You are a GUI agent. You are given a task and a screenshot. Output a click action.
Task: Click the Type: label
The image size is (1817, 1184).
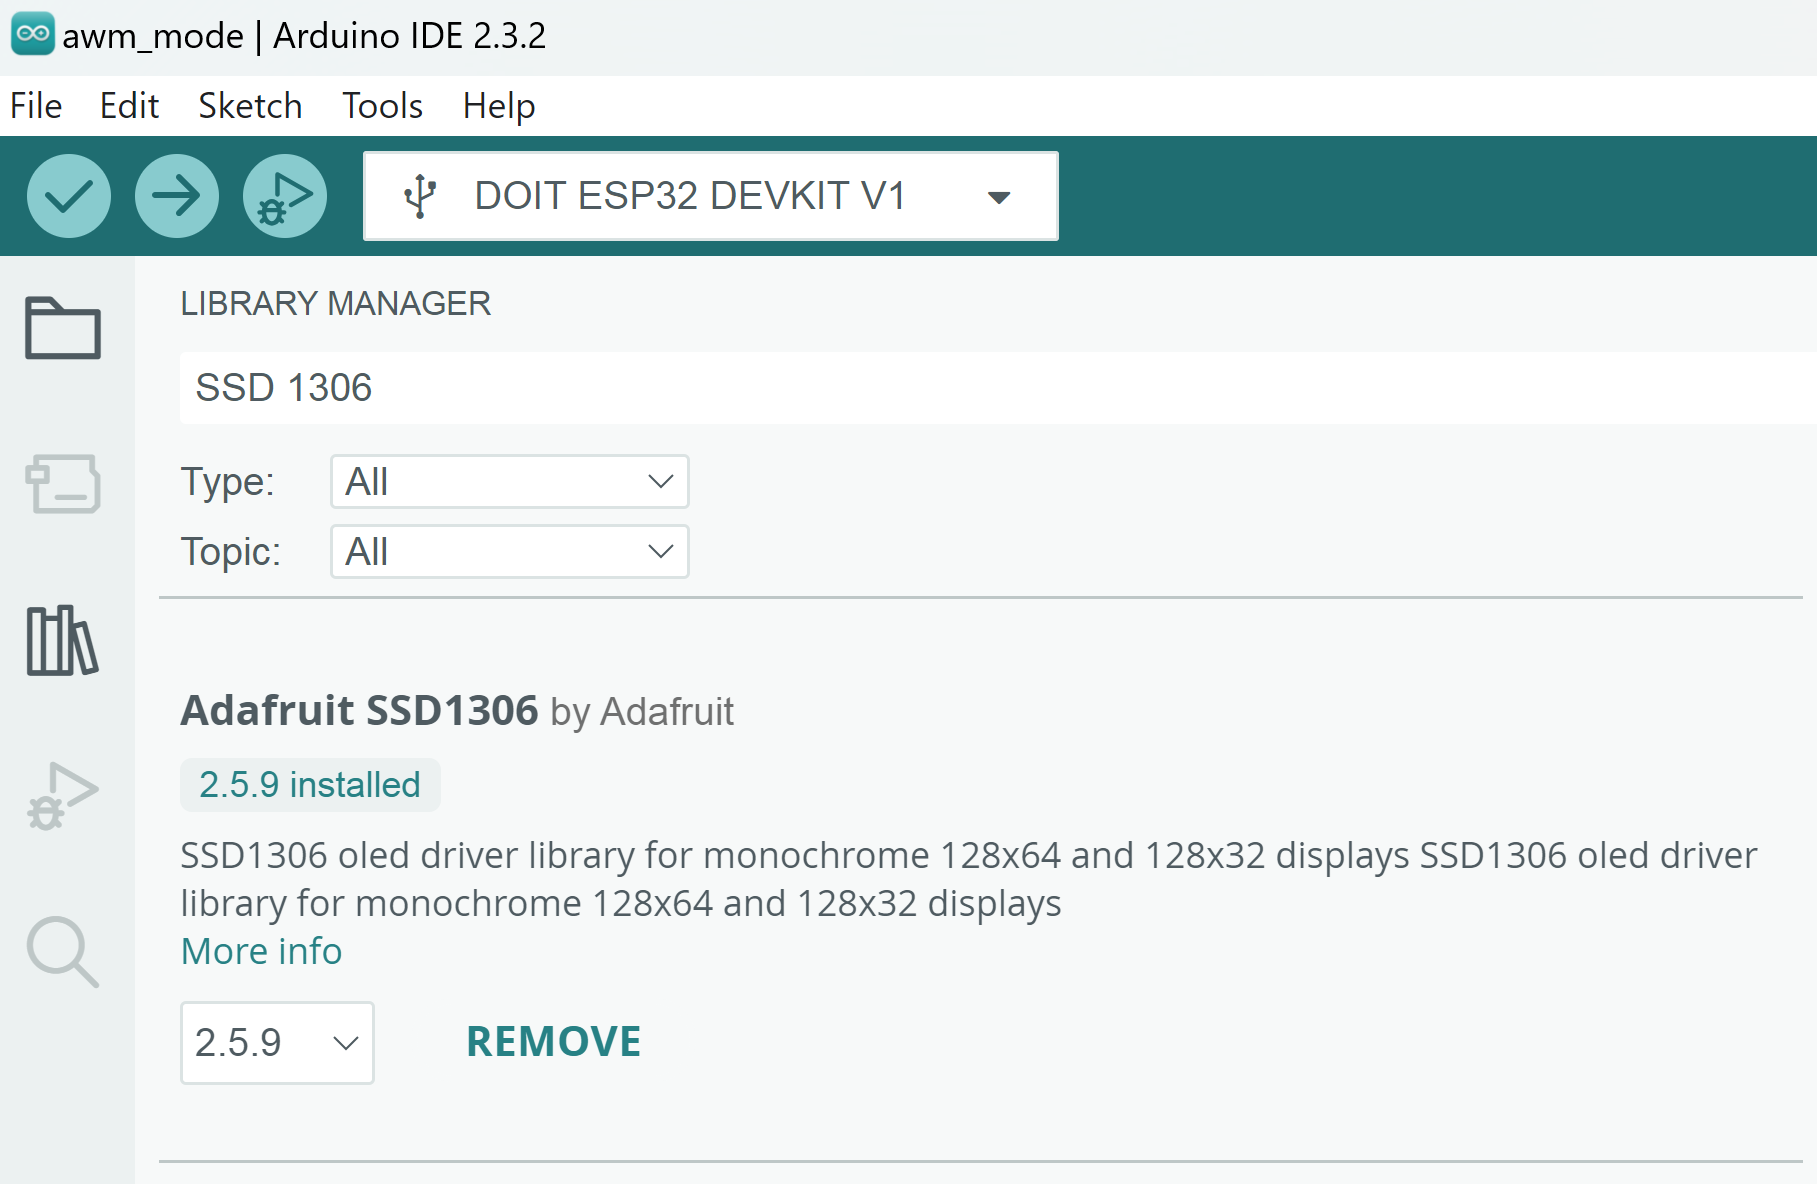(228, 482)
